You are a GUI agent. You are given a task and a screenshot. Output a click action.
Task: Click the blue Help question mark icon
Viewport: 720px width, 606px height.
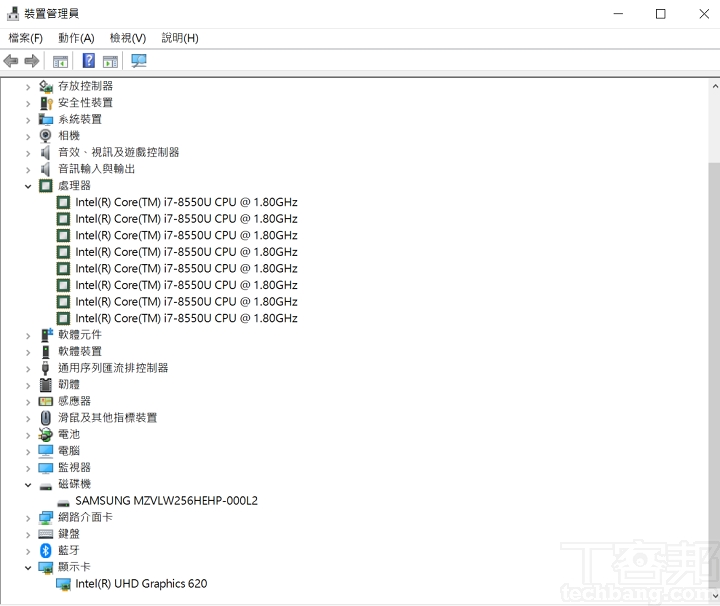tap(89, 61)
